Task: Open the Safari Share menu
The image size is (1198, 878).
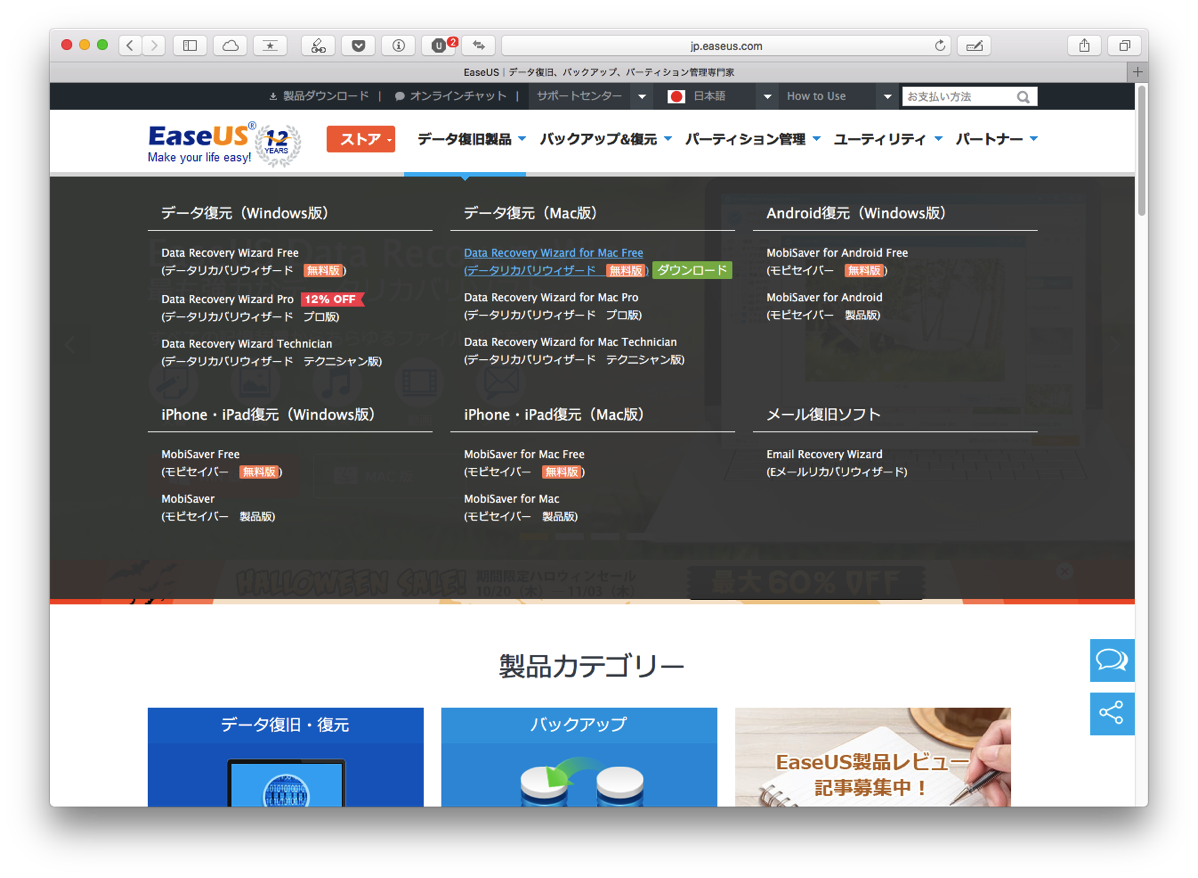Action: coord(1084,46)
